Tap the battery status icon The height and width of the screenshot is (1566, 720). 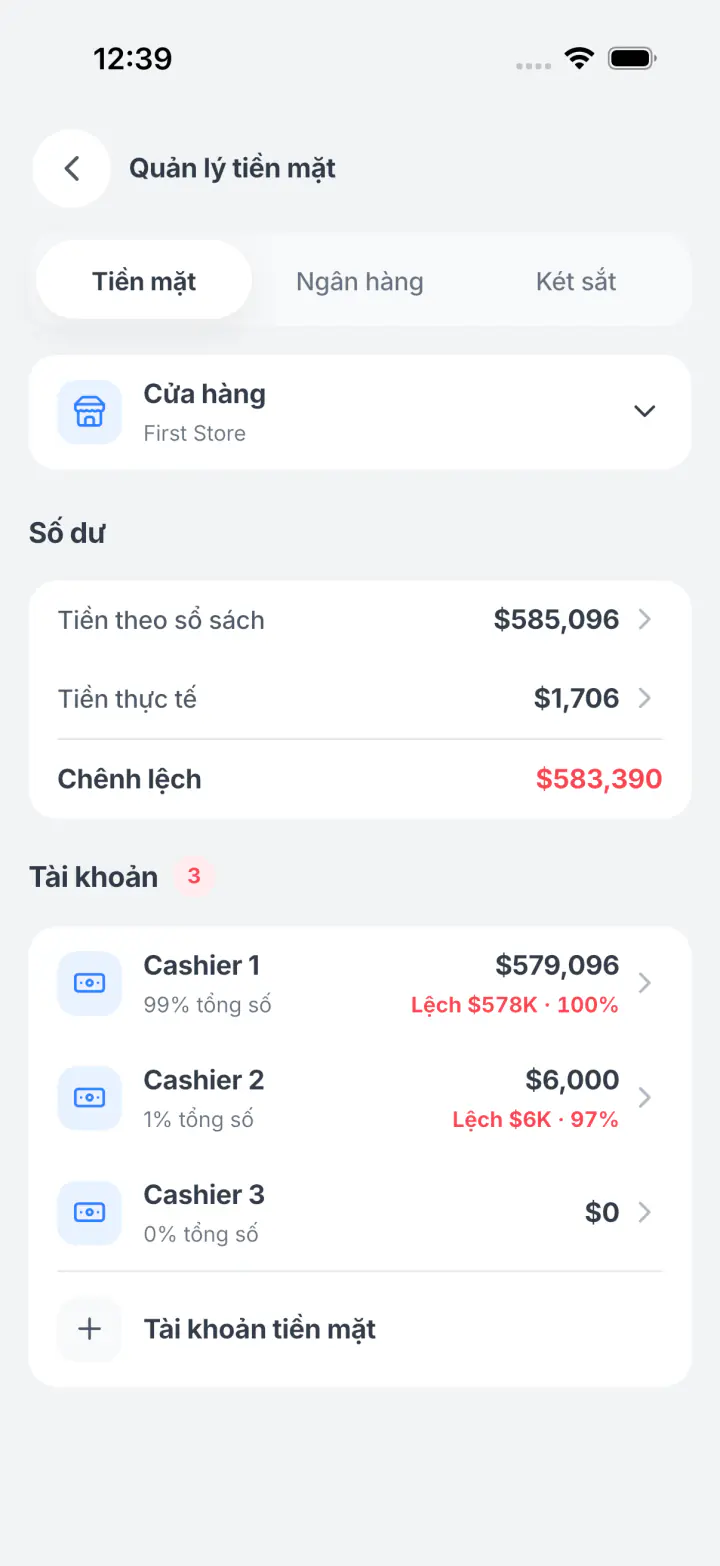pos(633,58)
